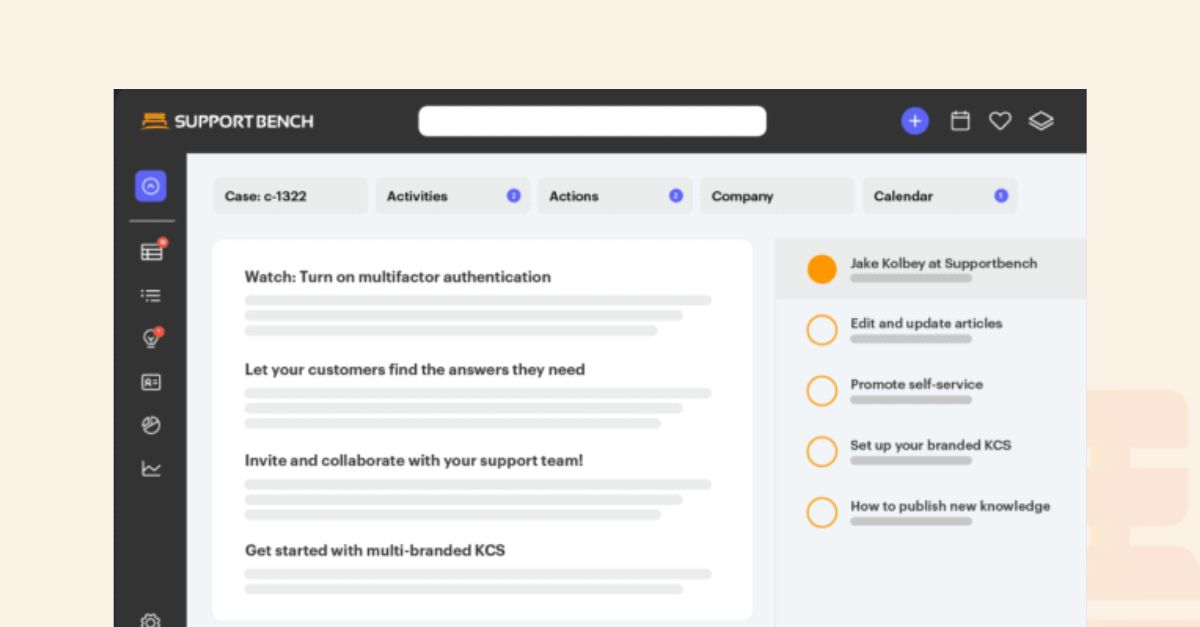The image size is (1200, 627).
Task: Click the Activities tab count badge
Action: pyautogui.click(x=513, y=196)
